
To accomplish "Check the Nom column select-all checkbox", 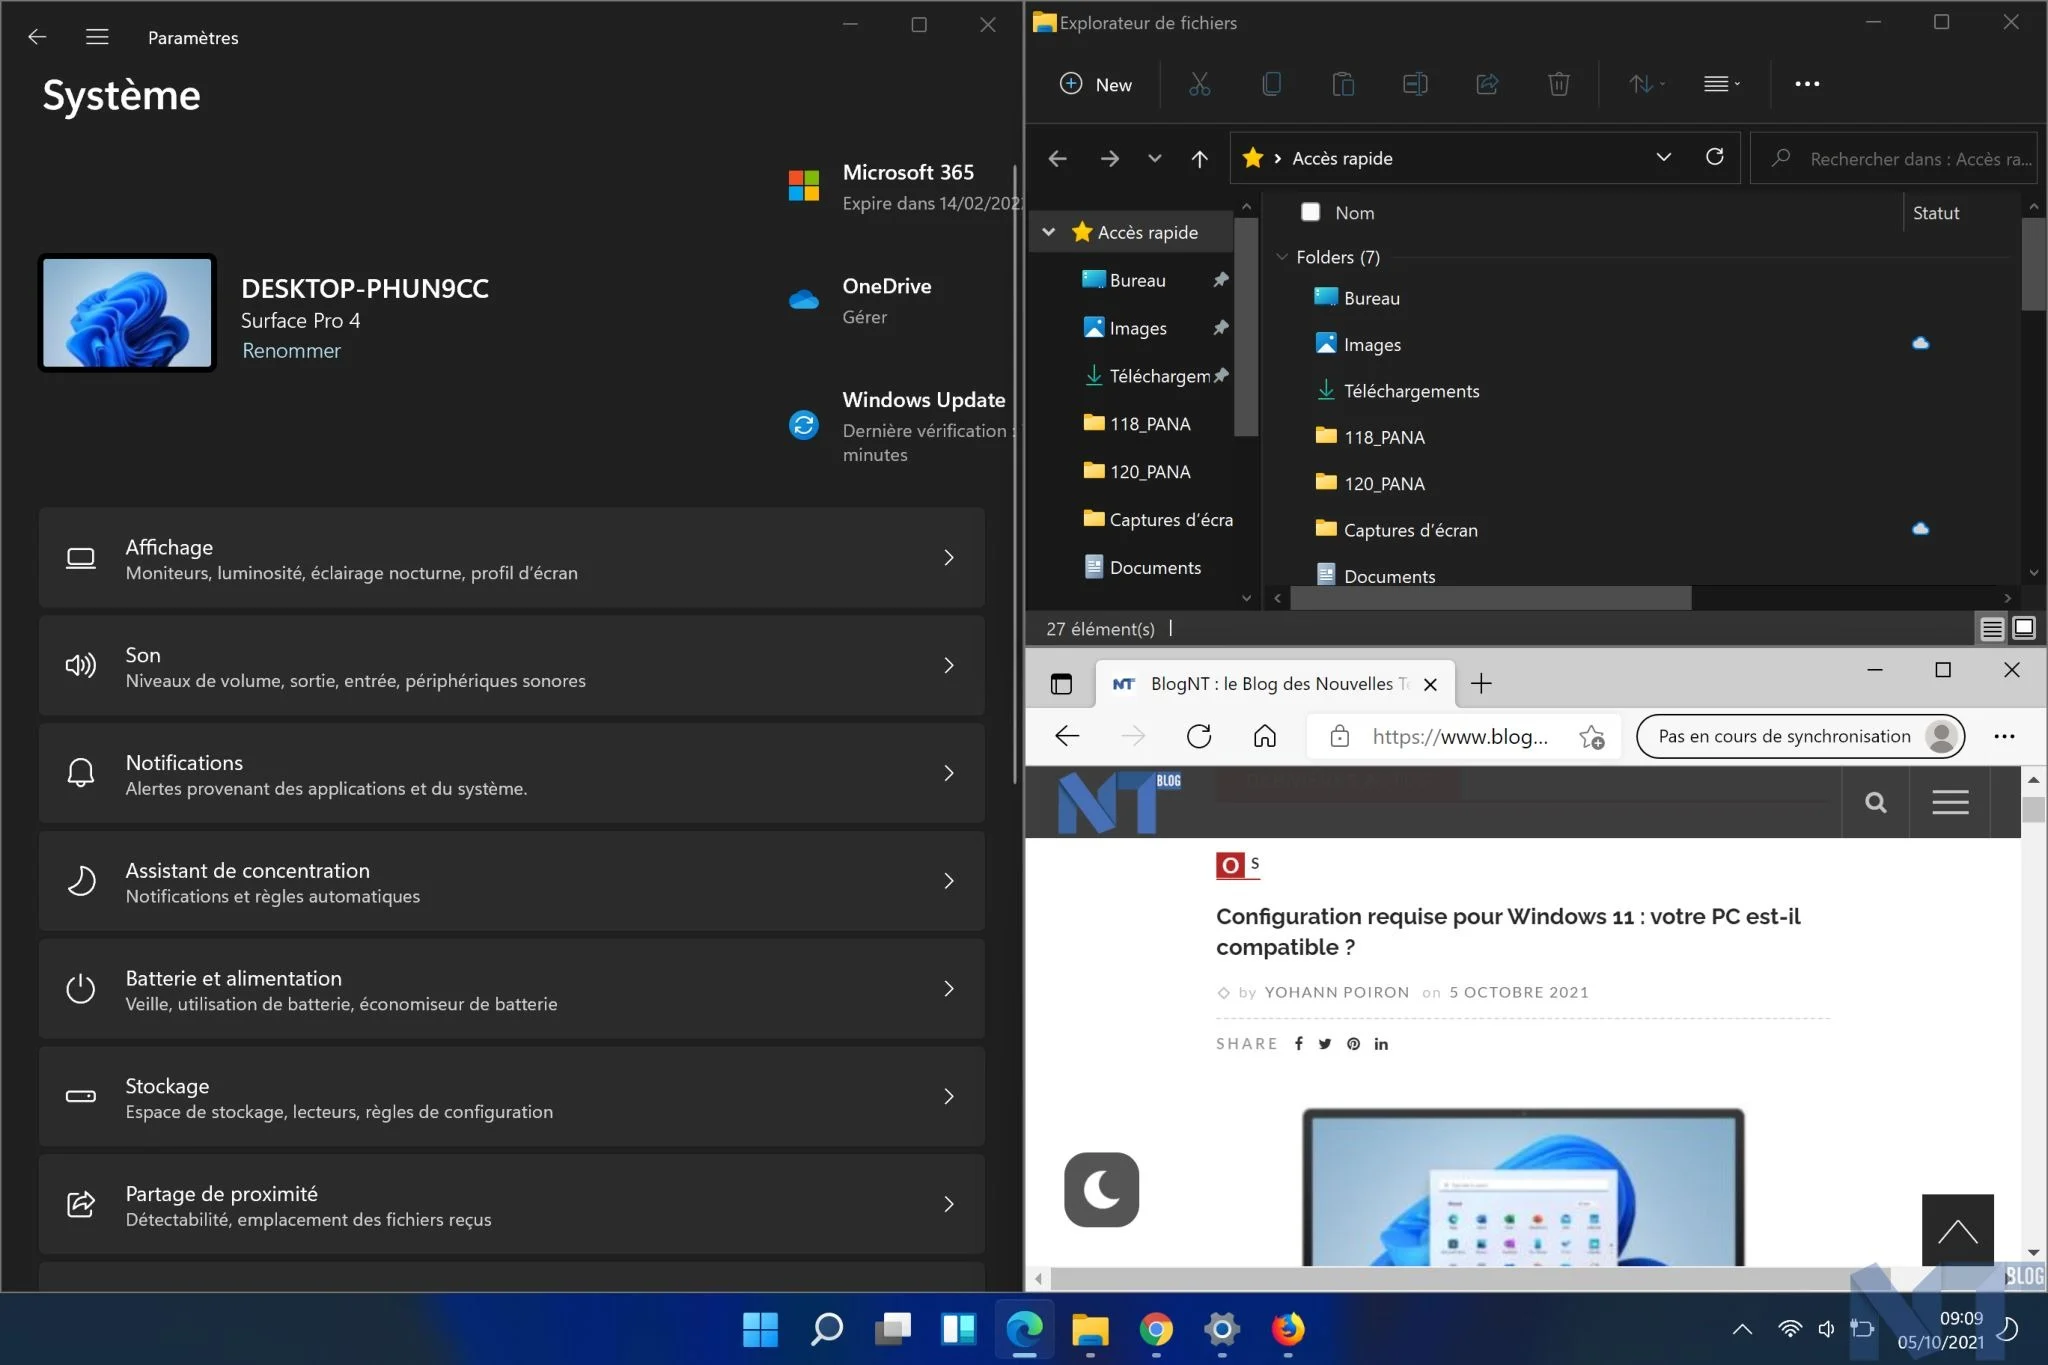I will 1310,212.
